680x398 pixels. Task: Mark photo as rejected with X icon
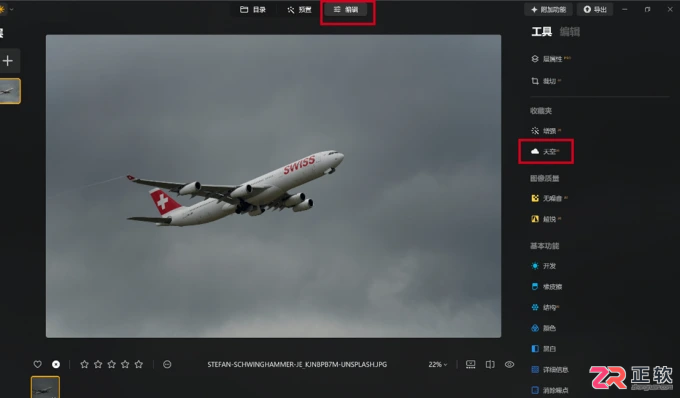[x=56, y=364]
